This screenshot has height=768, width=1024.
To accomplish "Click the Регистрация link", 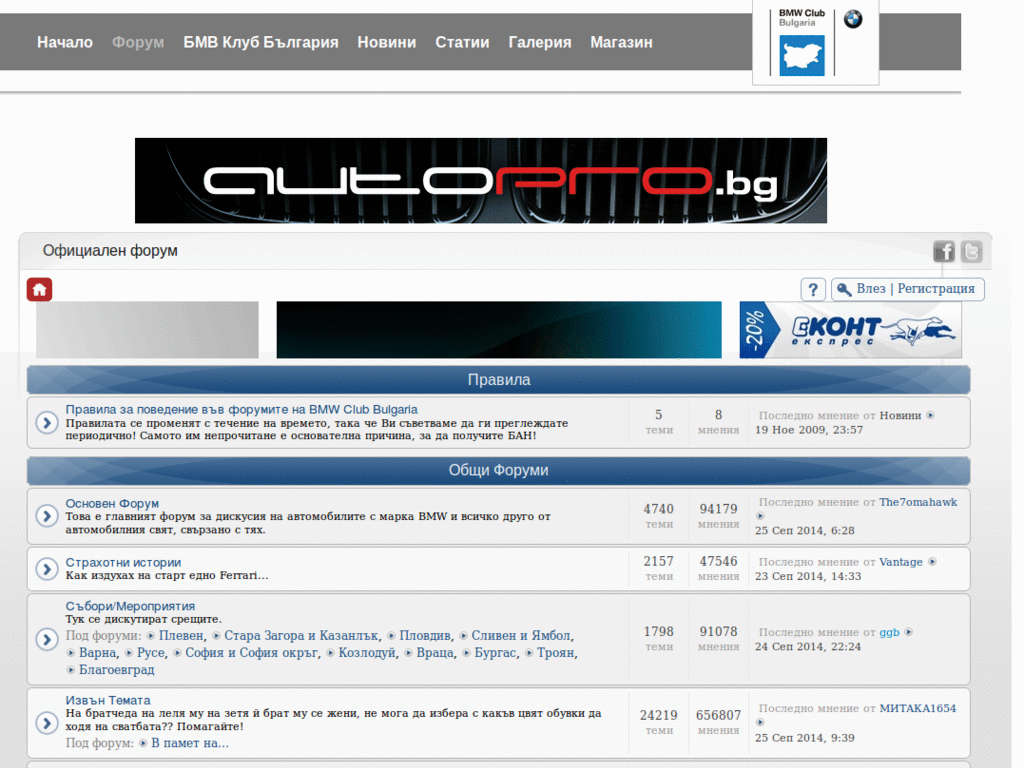I will tap(936, 289).
